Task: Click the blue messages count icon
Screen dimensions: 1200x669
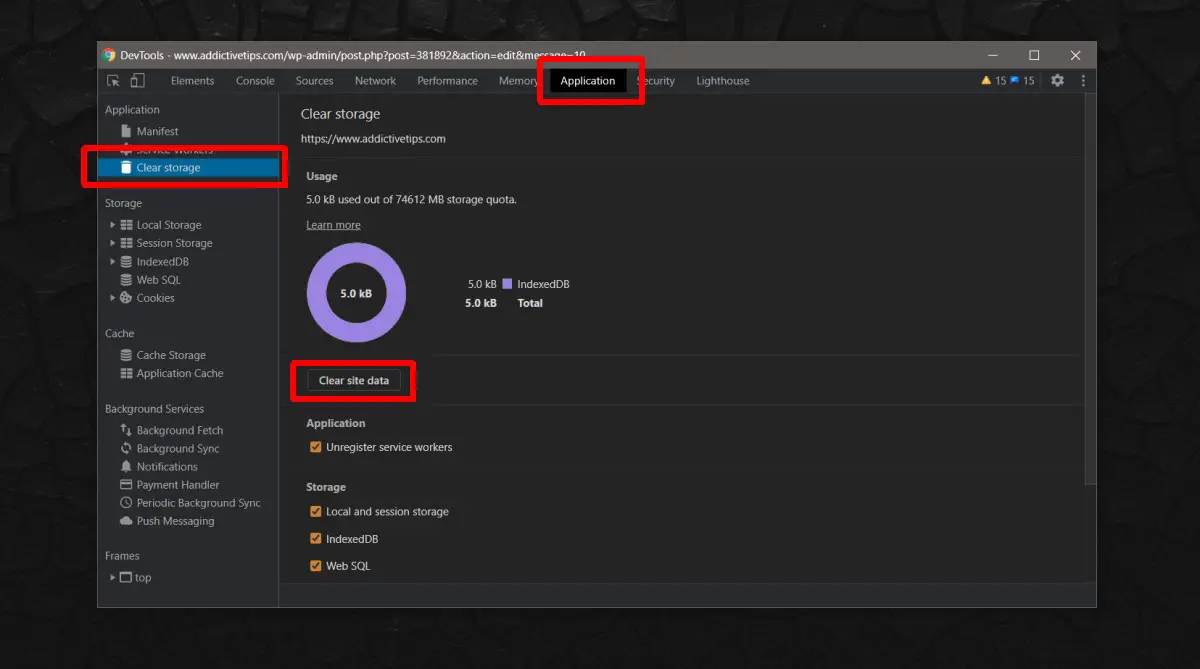Action: [1014, 81]
